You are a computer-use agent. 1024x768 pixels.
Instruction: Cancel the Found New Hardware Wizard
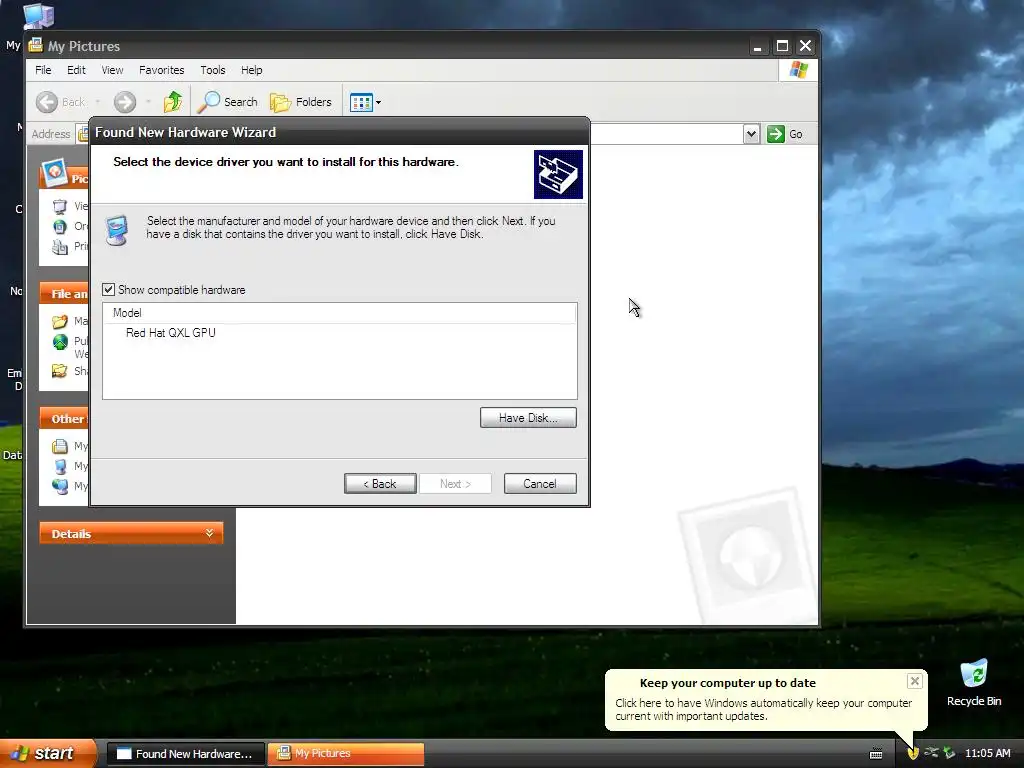[x=540, y=484]
